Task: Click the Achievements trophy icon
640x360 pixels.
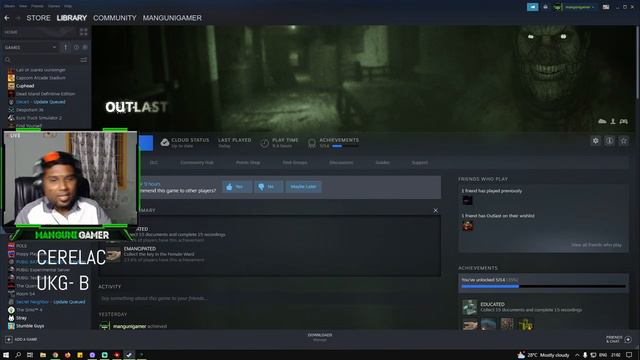Action: point(312,143)
